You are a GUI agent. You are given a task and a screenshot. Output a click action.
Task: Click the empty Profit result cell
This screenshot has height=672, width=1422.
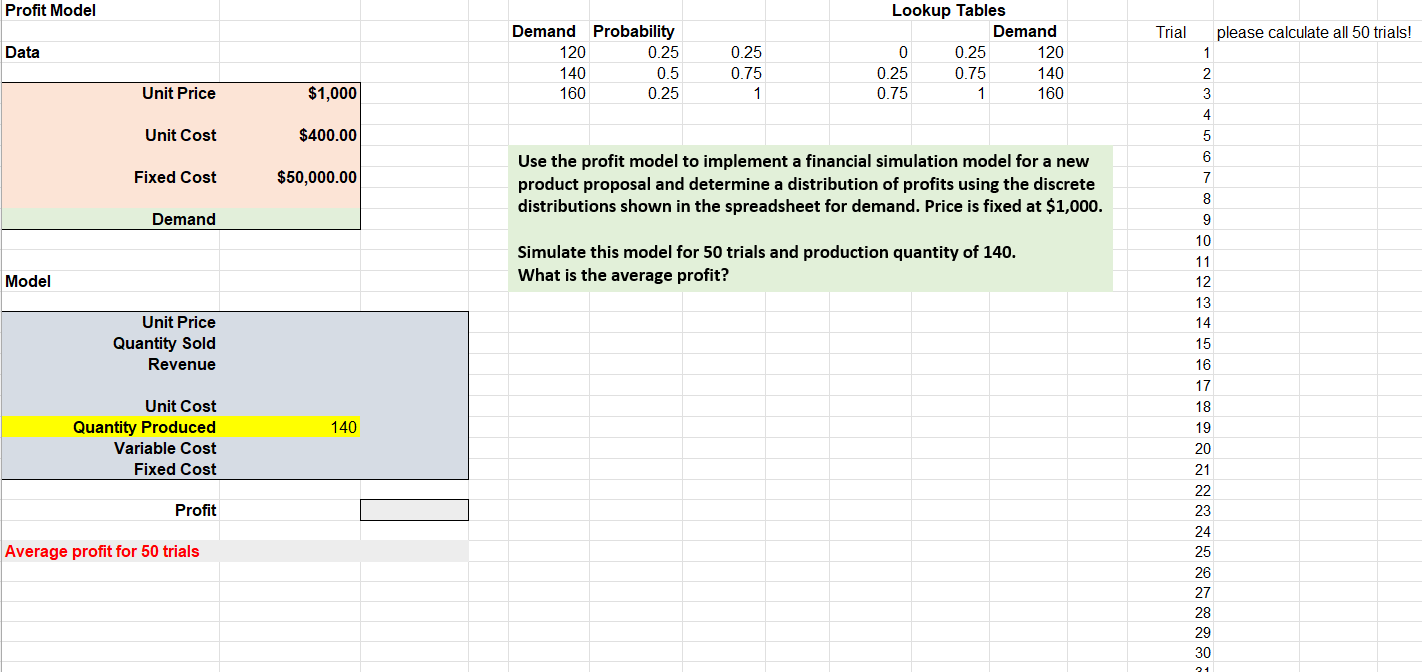pyautogui.click(x=414, y=510)
